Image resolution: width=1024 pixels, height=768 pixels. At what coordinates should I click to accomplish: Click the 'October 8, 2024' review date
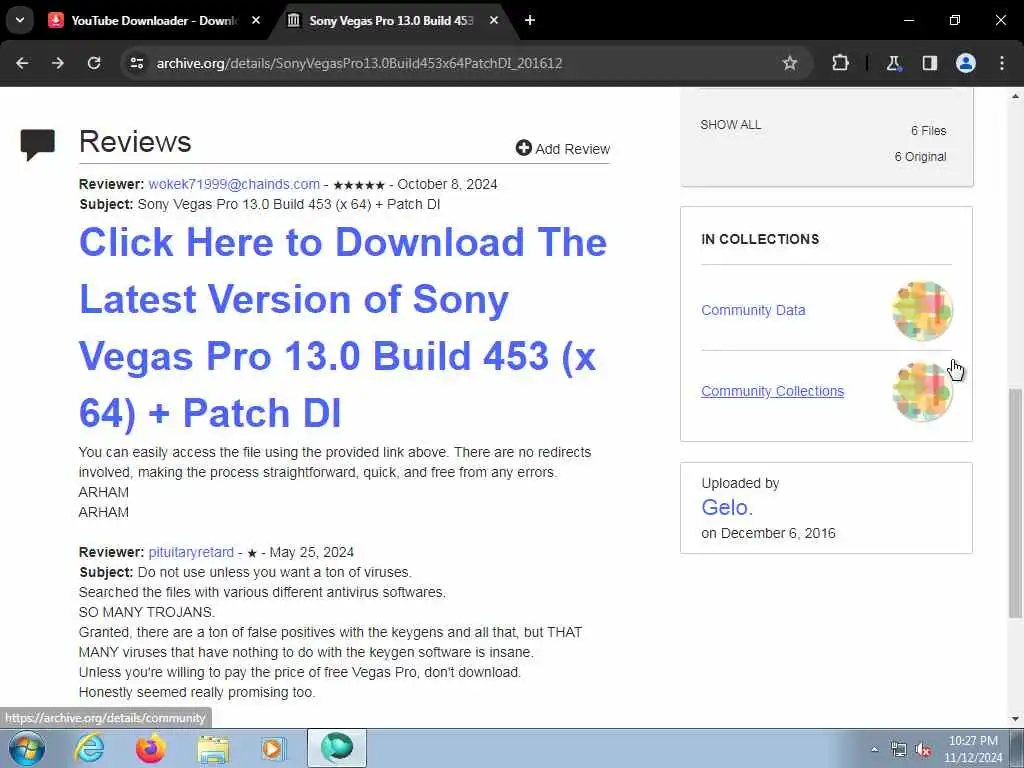[x=447, y=185]
